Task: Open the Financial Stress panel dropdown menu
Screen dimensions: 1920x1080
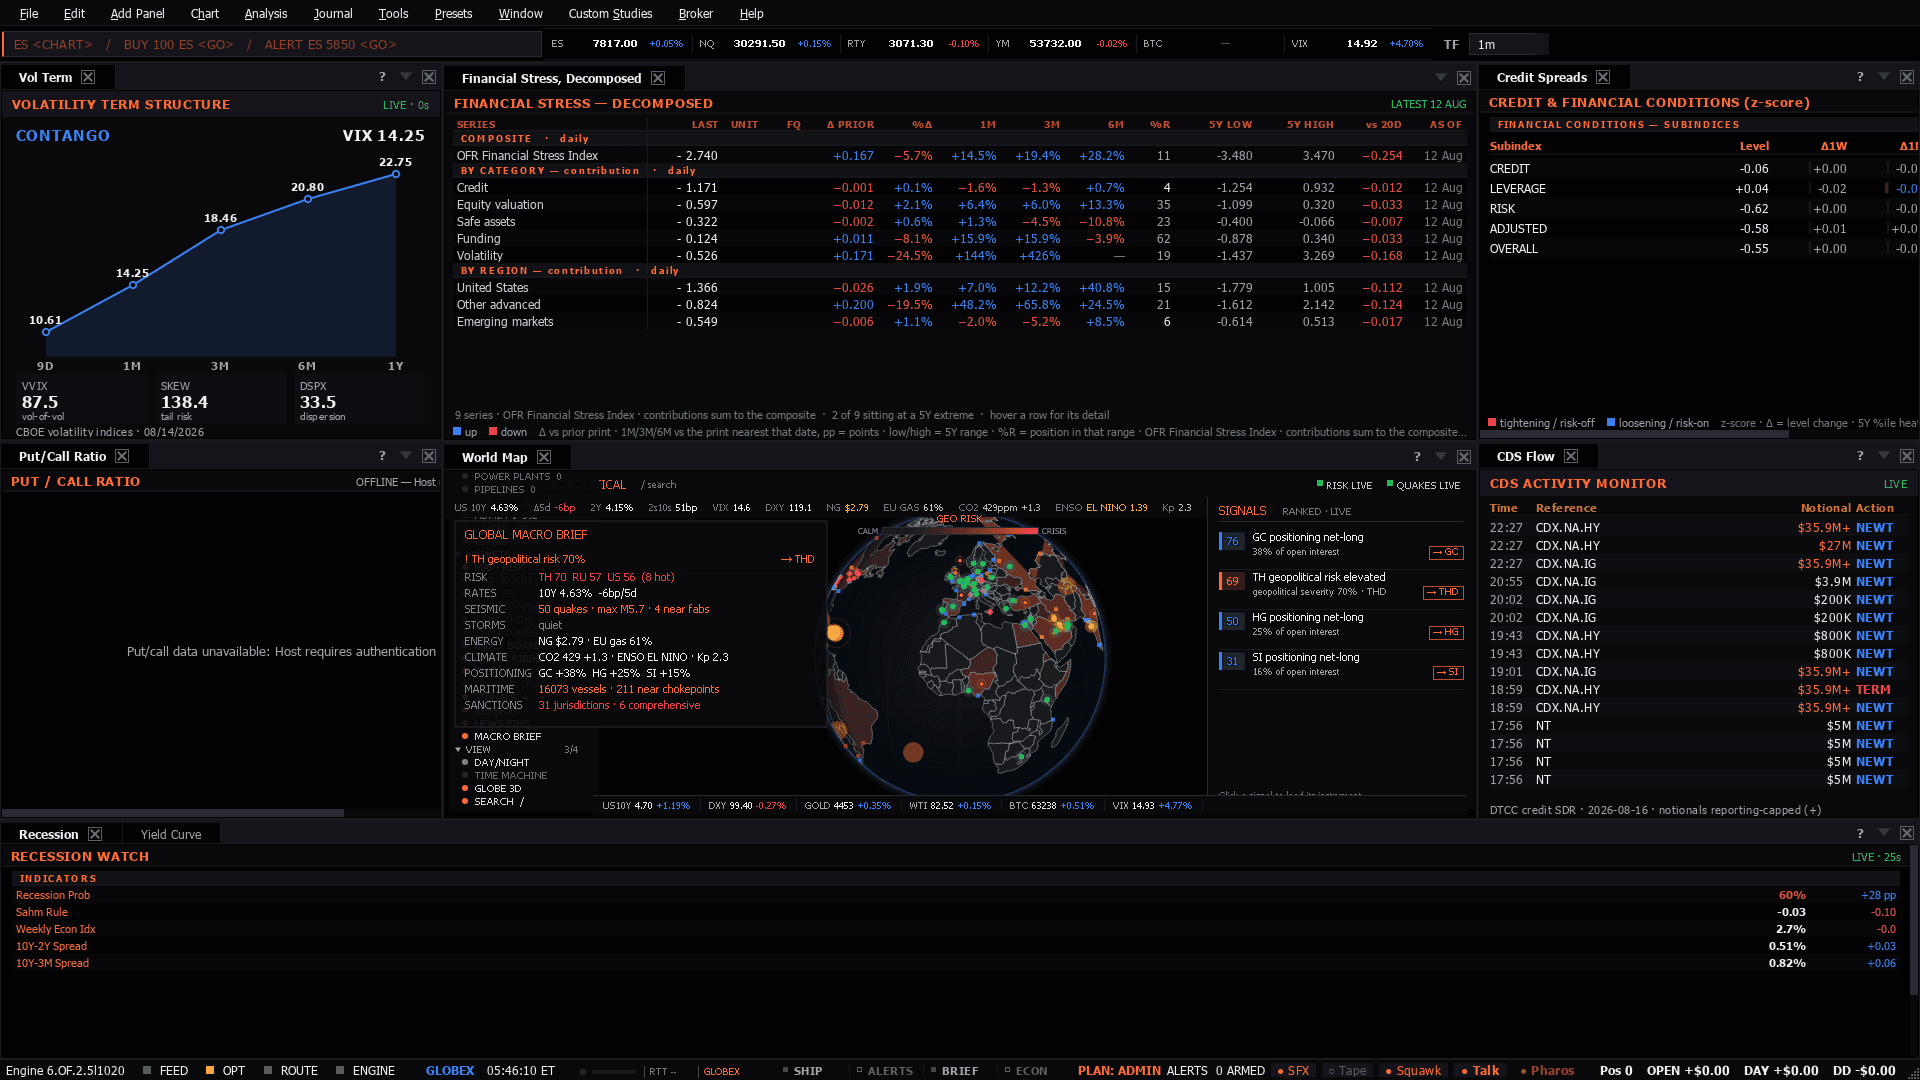Action: pyautogui.click(x=1441, y=77)
